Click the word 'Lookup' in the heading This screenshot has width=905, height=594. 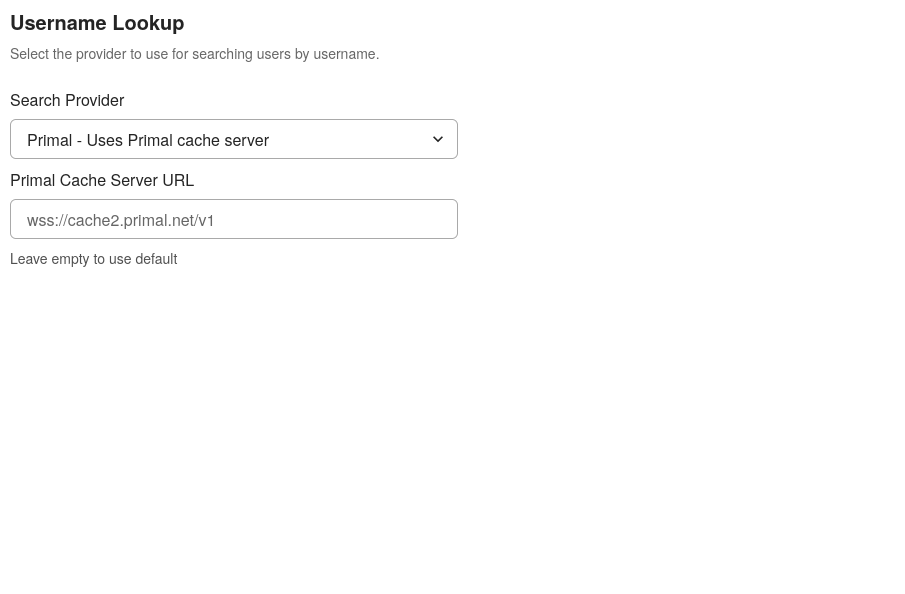pyautogui.click(x=148, y=23)
